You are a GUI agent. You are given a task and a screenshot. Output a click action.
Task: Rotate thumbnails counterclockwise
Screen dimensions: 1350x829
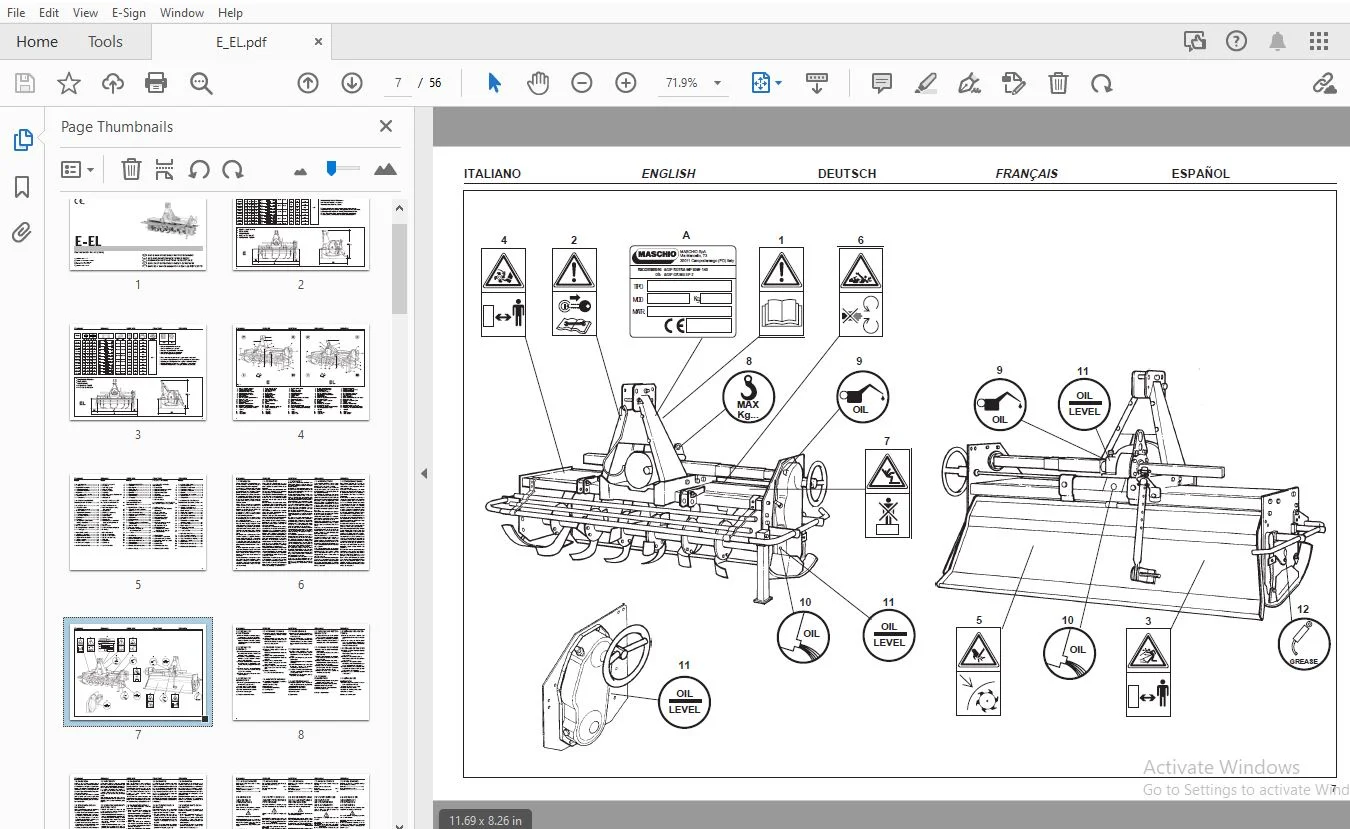[199, 170]
